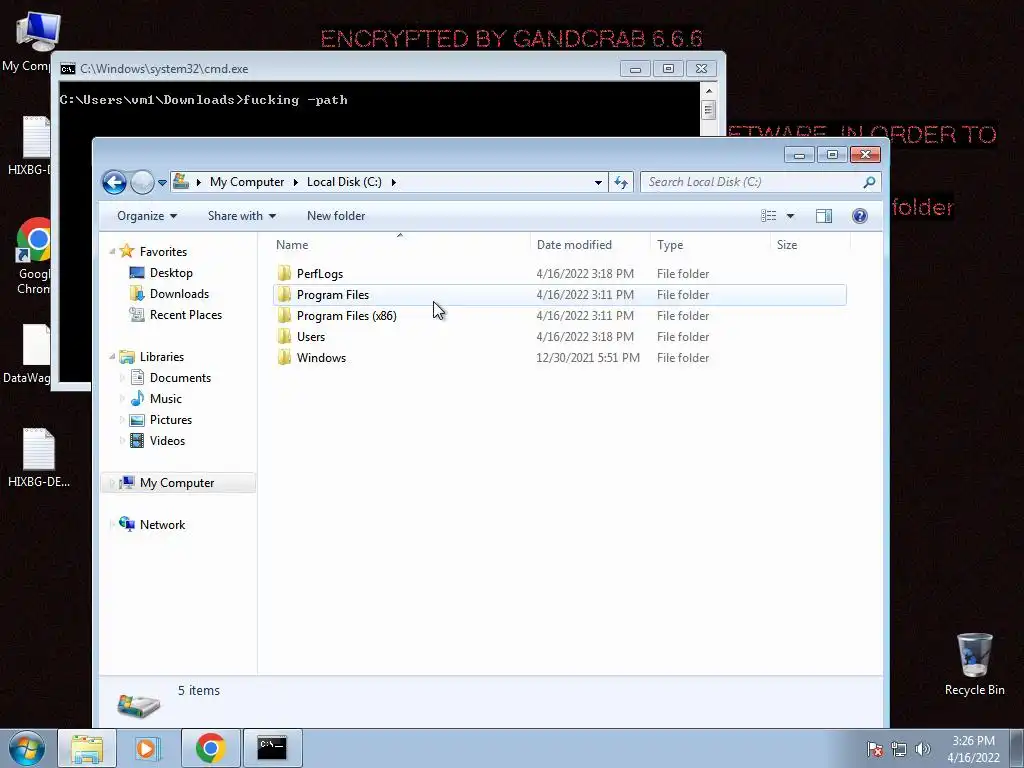Go back using the Explorer back arrow

114,182
